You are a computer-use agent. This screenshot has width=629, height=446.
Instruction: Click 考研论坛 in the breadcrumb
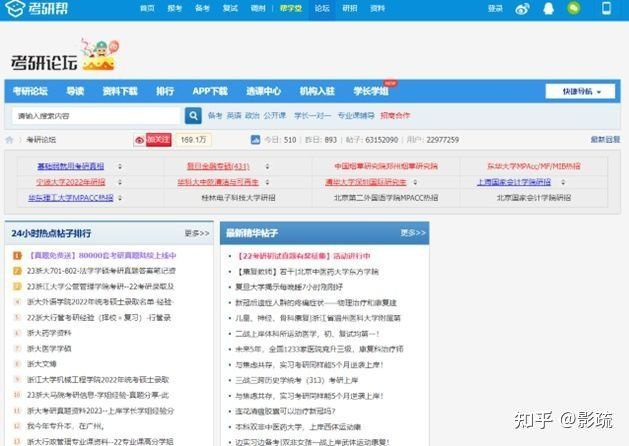[41, 140]
